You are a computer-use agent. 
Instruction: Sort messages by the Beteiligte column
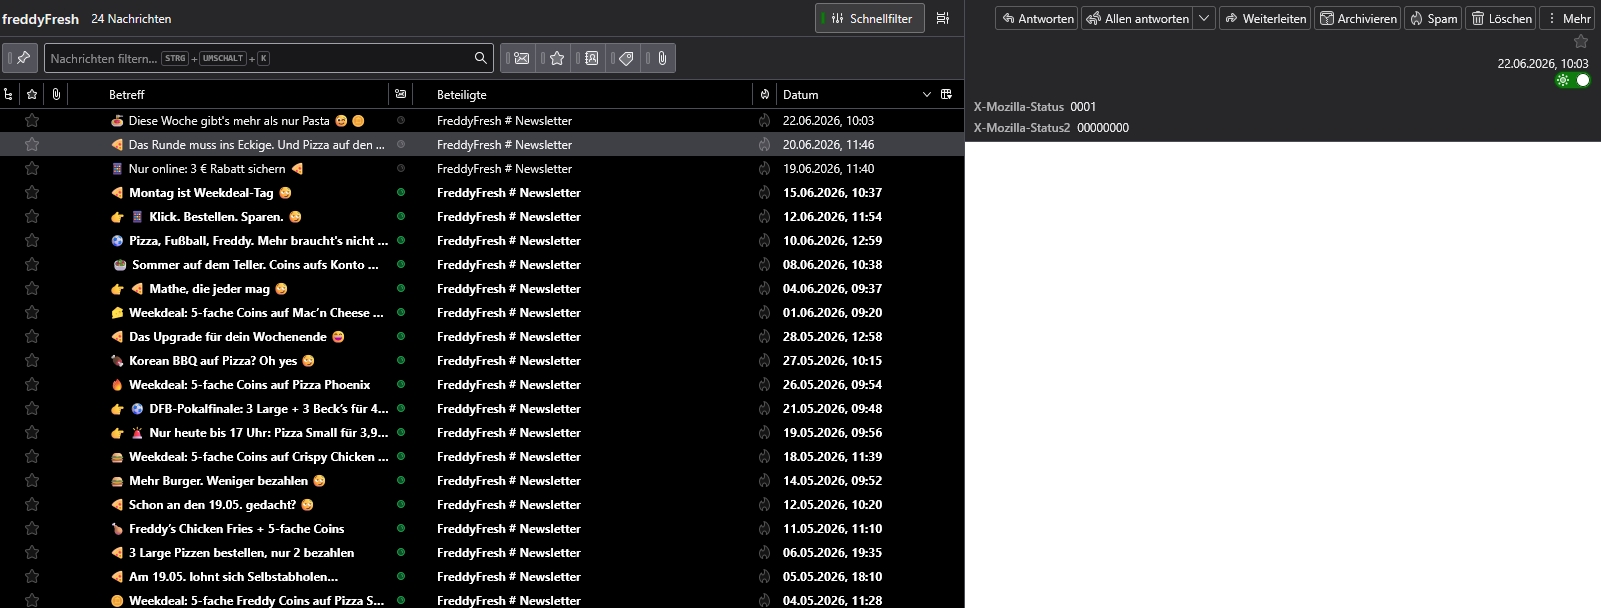click(x=582, y=94)
